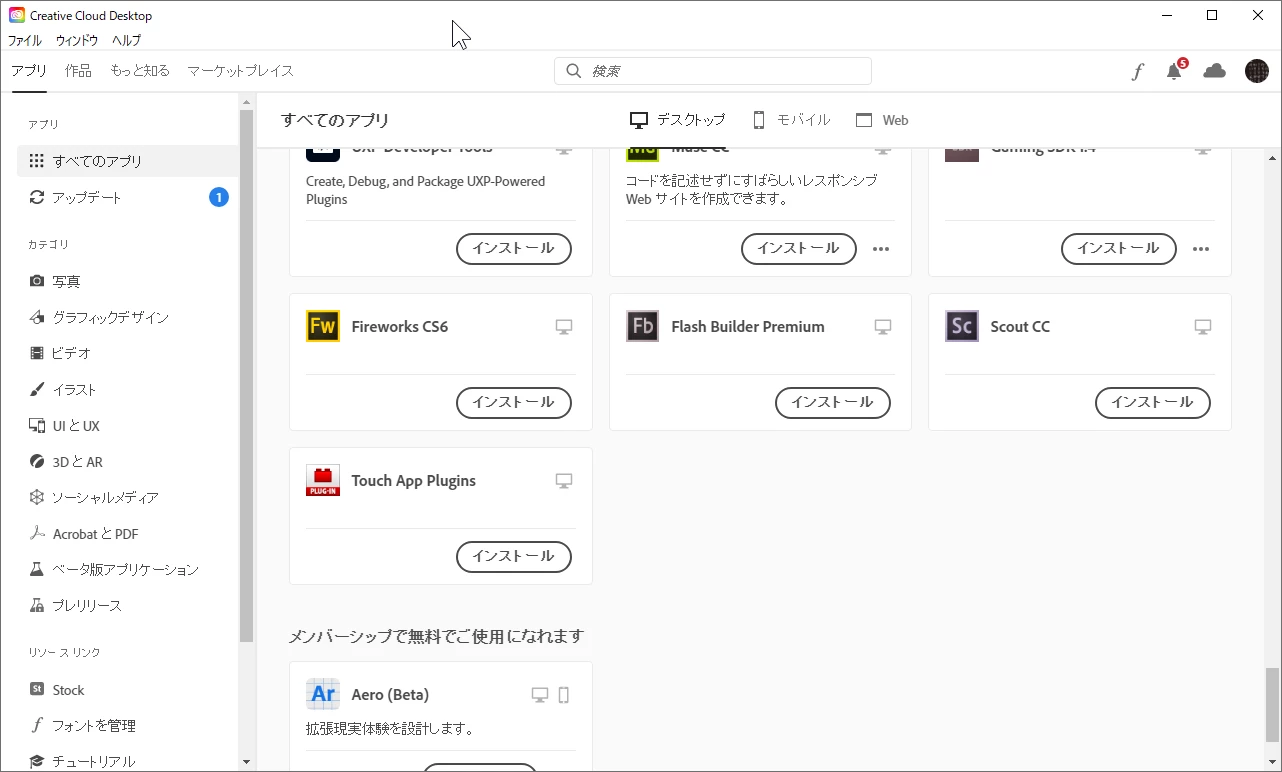Click the search magnifier icon
This screenshot has width=1282, height=772.
[574, 71]
